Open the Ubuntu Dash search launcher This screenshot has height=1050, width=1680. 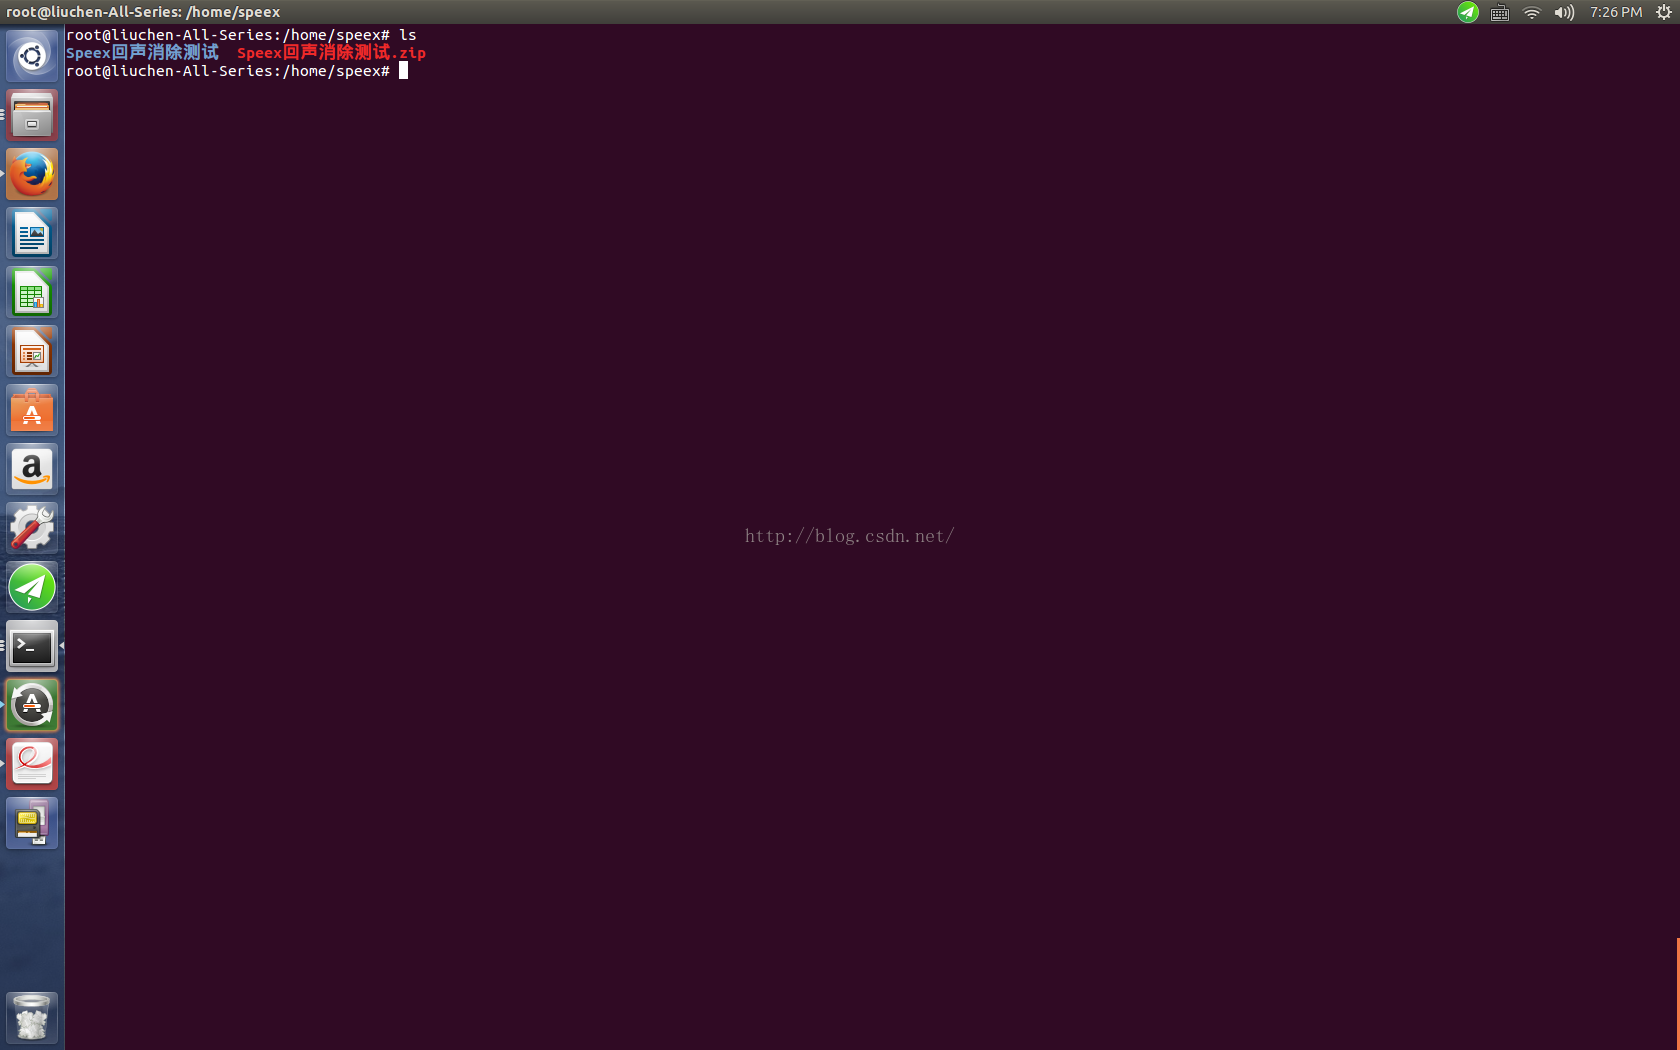click(32, 56)
